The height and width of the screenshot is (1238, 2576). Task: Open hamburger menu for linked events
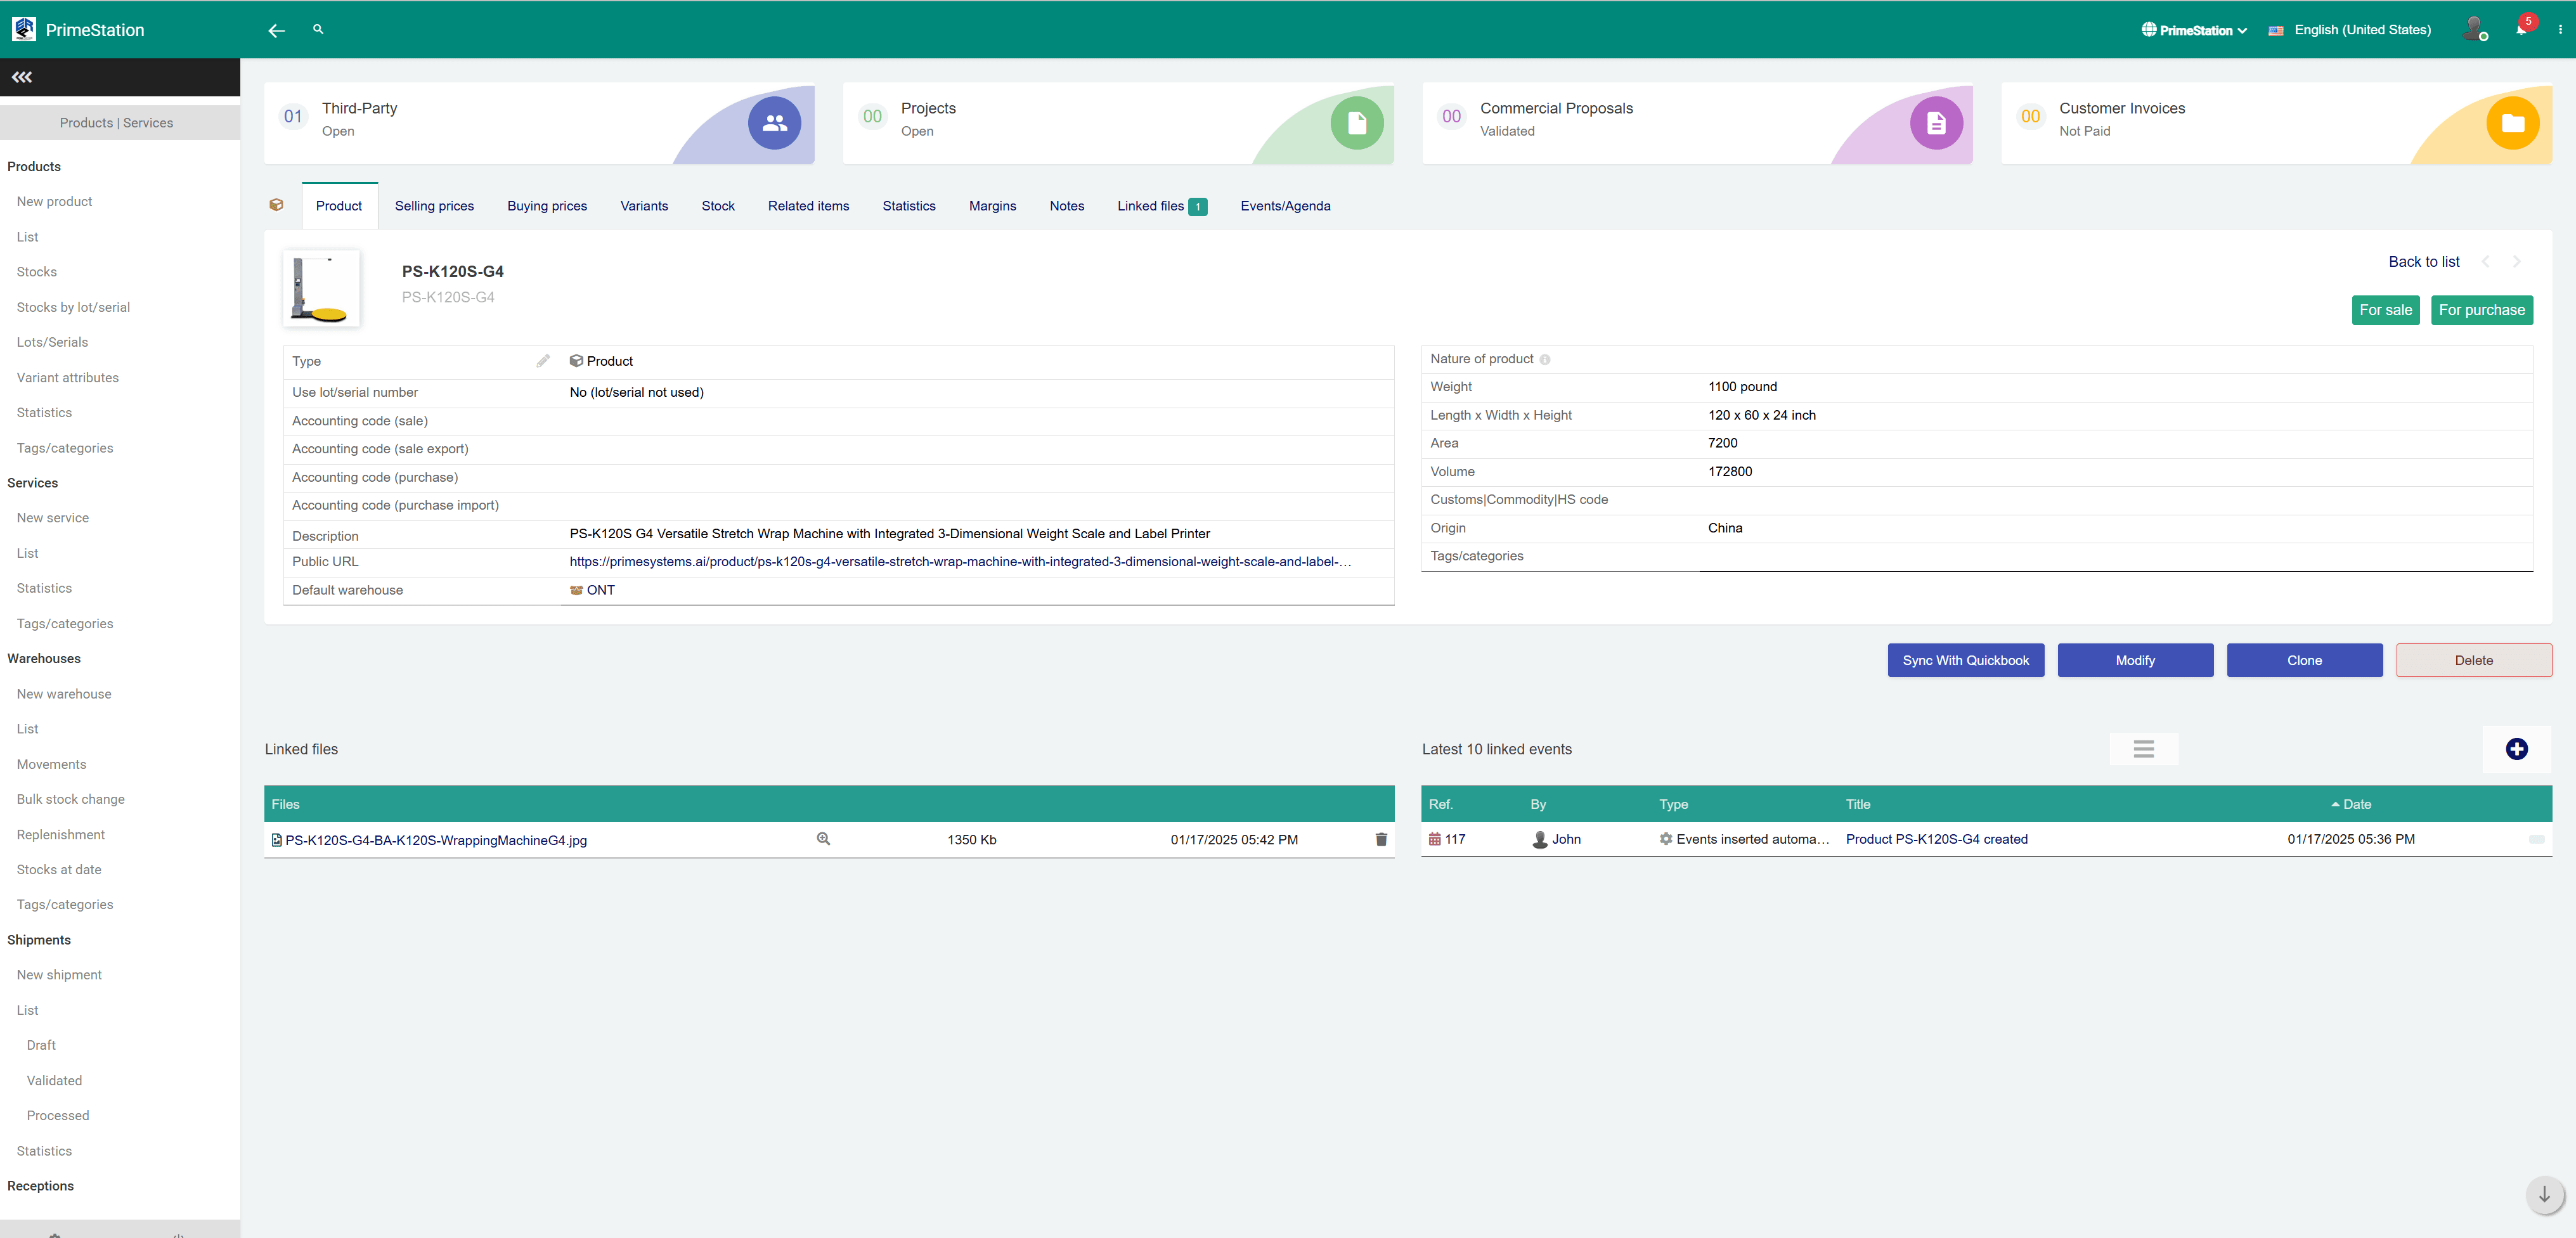(x=2143, y=749)
